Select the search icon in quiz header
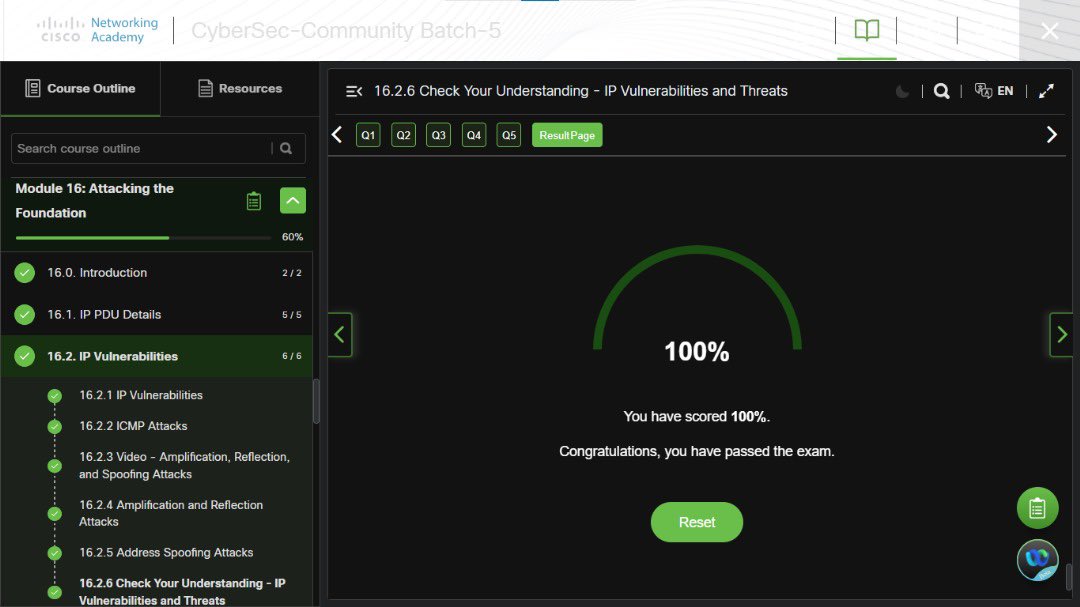This screenshot has width=1080, height=607. tap(941, 91)
